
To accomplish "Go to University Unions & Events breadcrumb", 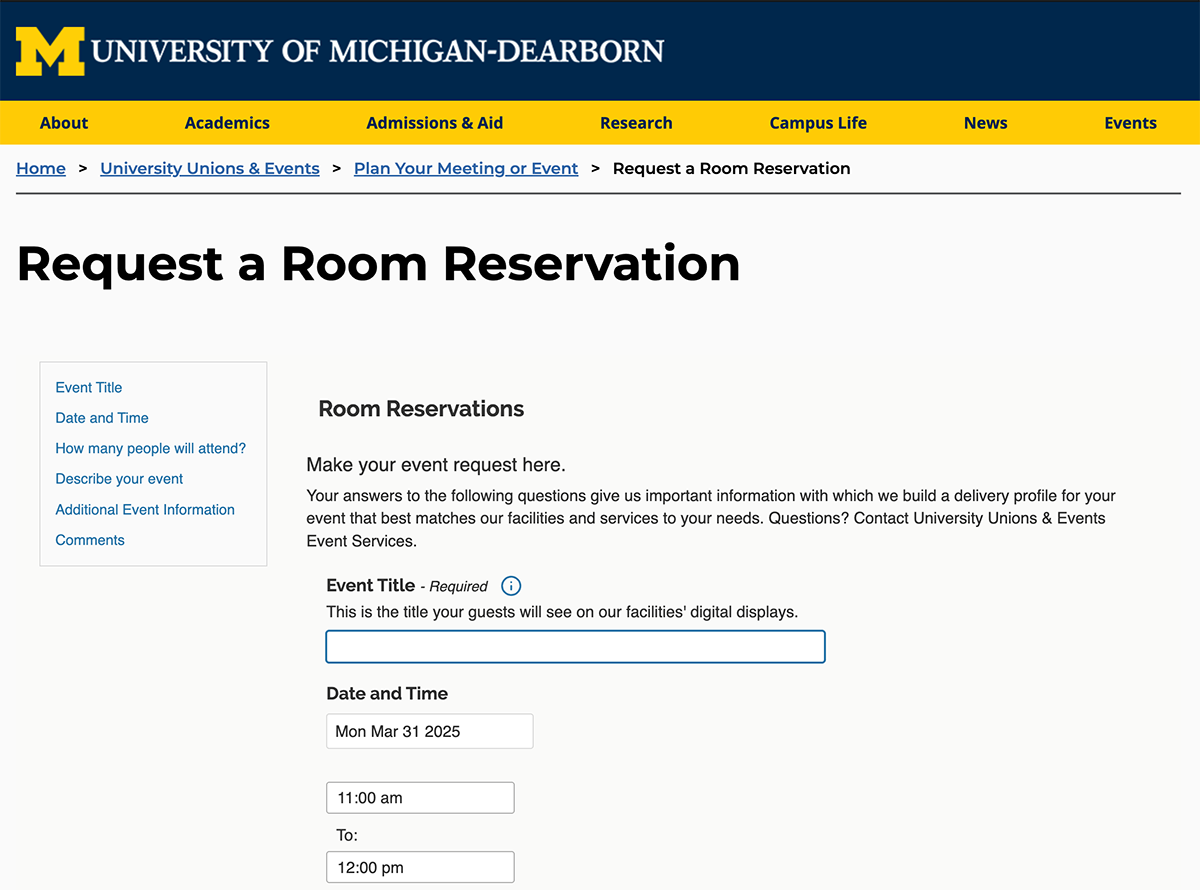I will pyautogui.click(x=210, y=169).
